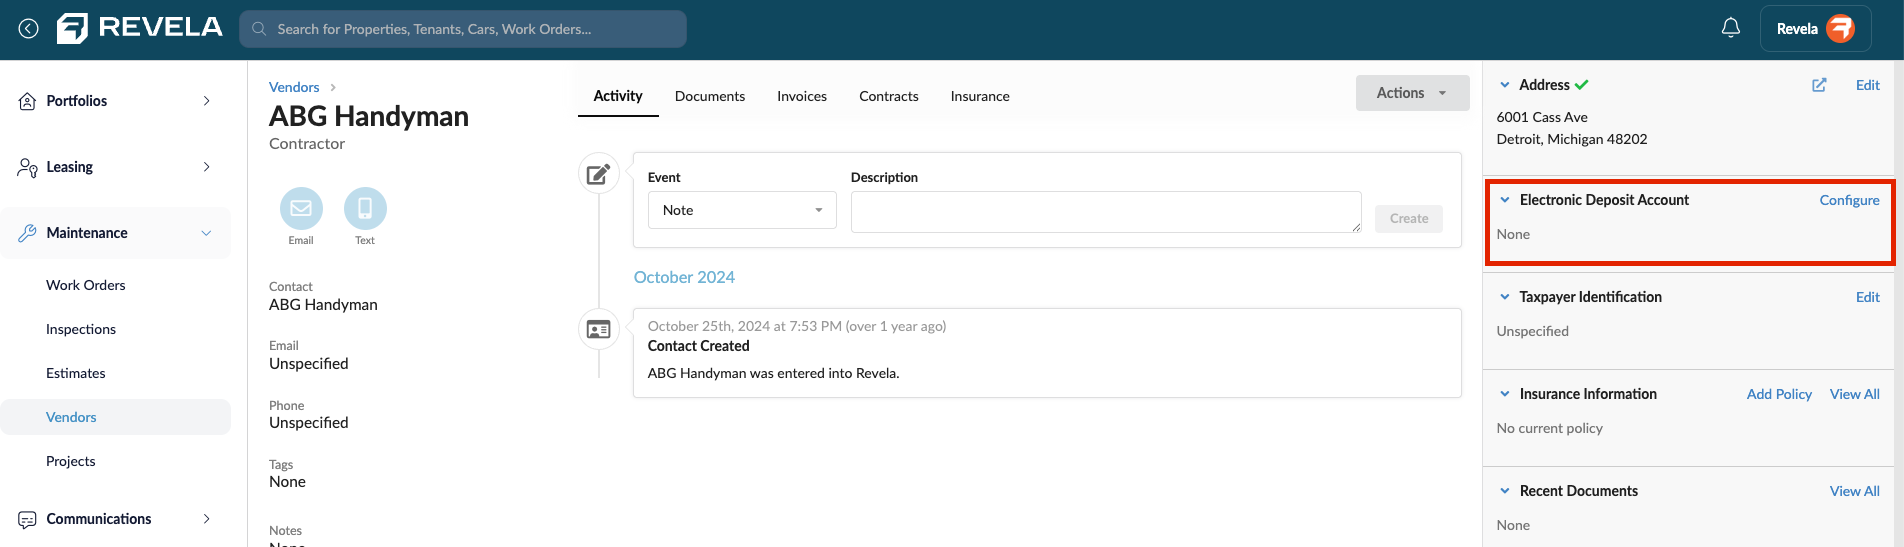
Task: Click the Add Policy link
Action: 1779,394
